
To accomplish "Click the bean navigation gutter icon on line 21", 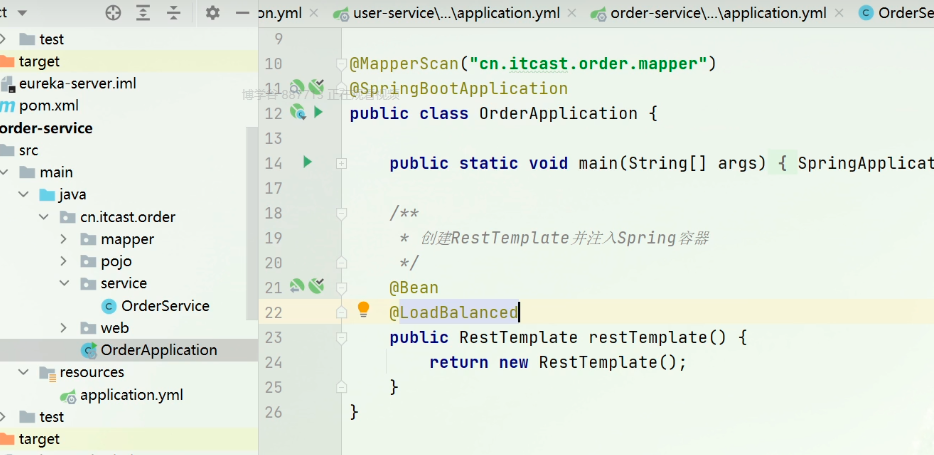I will click(x=297, y=286).
